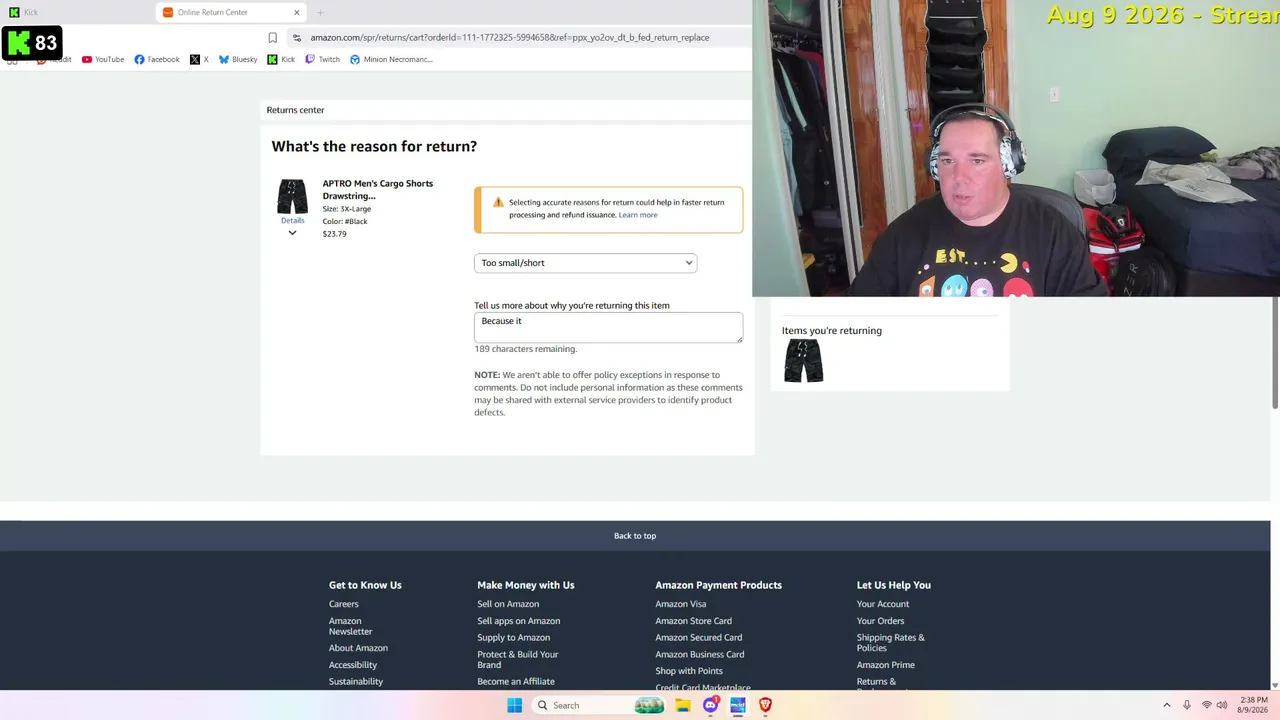Open the Sustainability footer link
1280x720 pixels.
356,682
